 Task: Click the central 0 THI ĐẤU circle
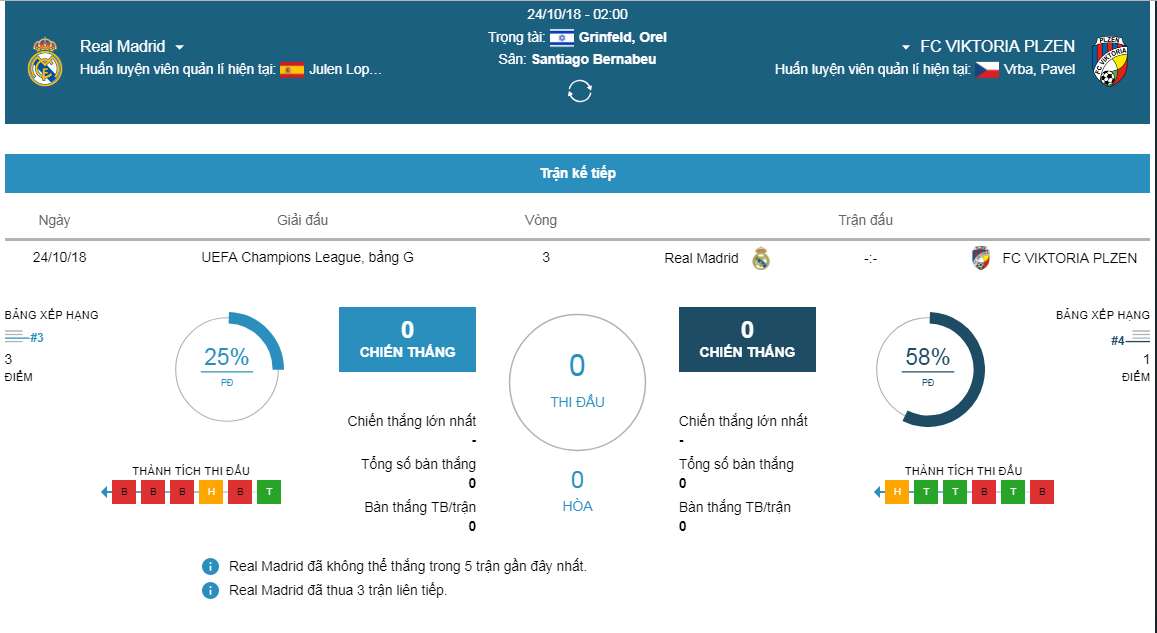click(577, 382)
